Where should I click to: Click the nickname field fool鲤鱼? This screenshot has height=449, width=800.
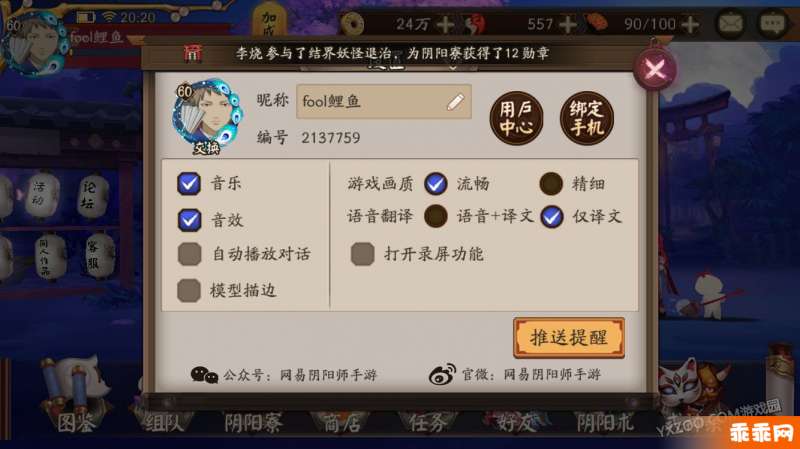[384, 102]
